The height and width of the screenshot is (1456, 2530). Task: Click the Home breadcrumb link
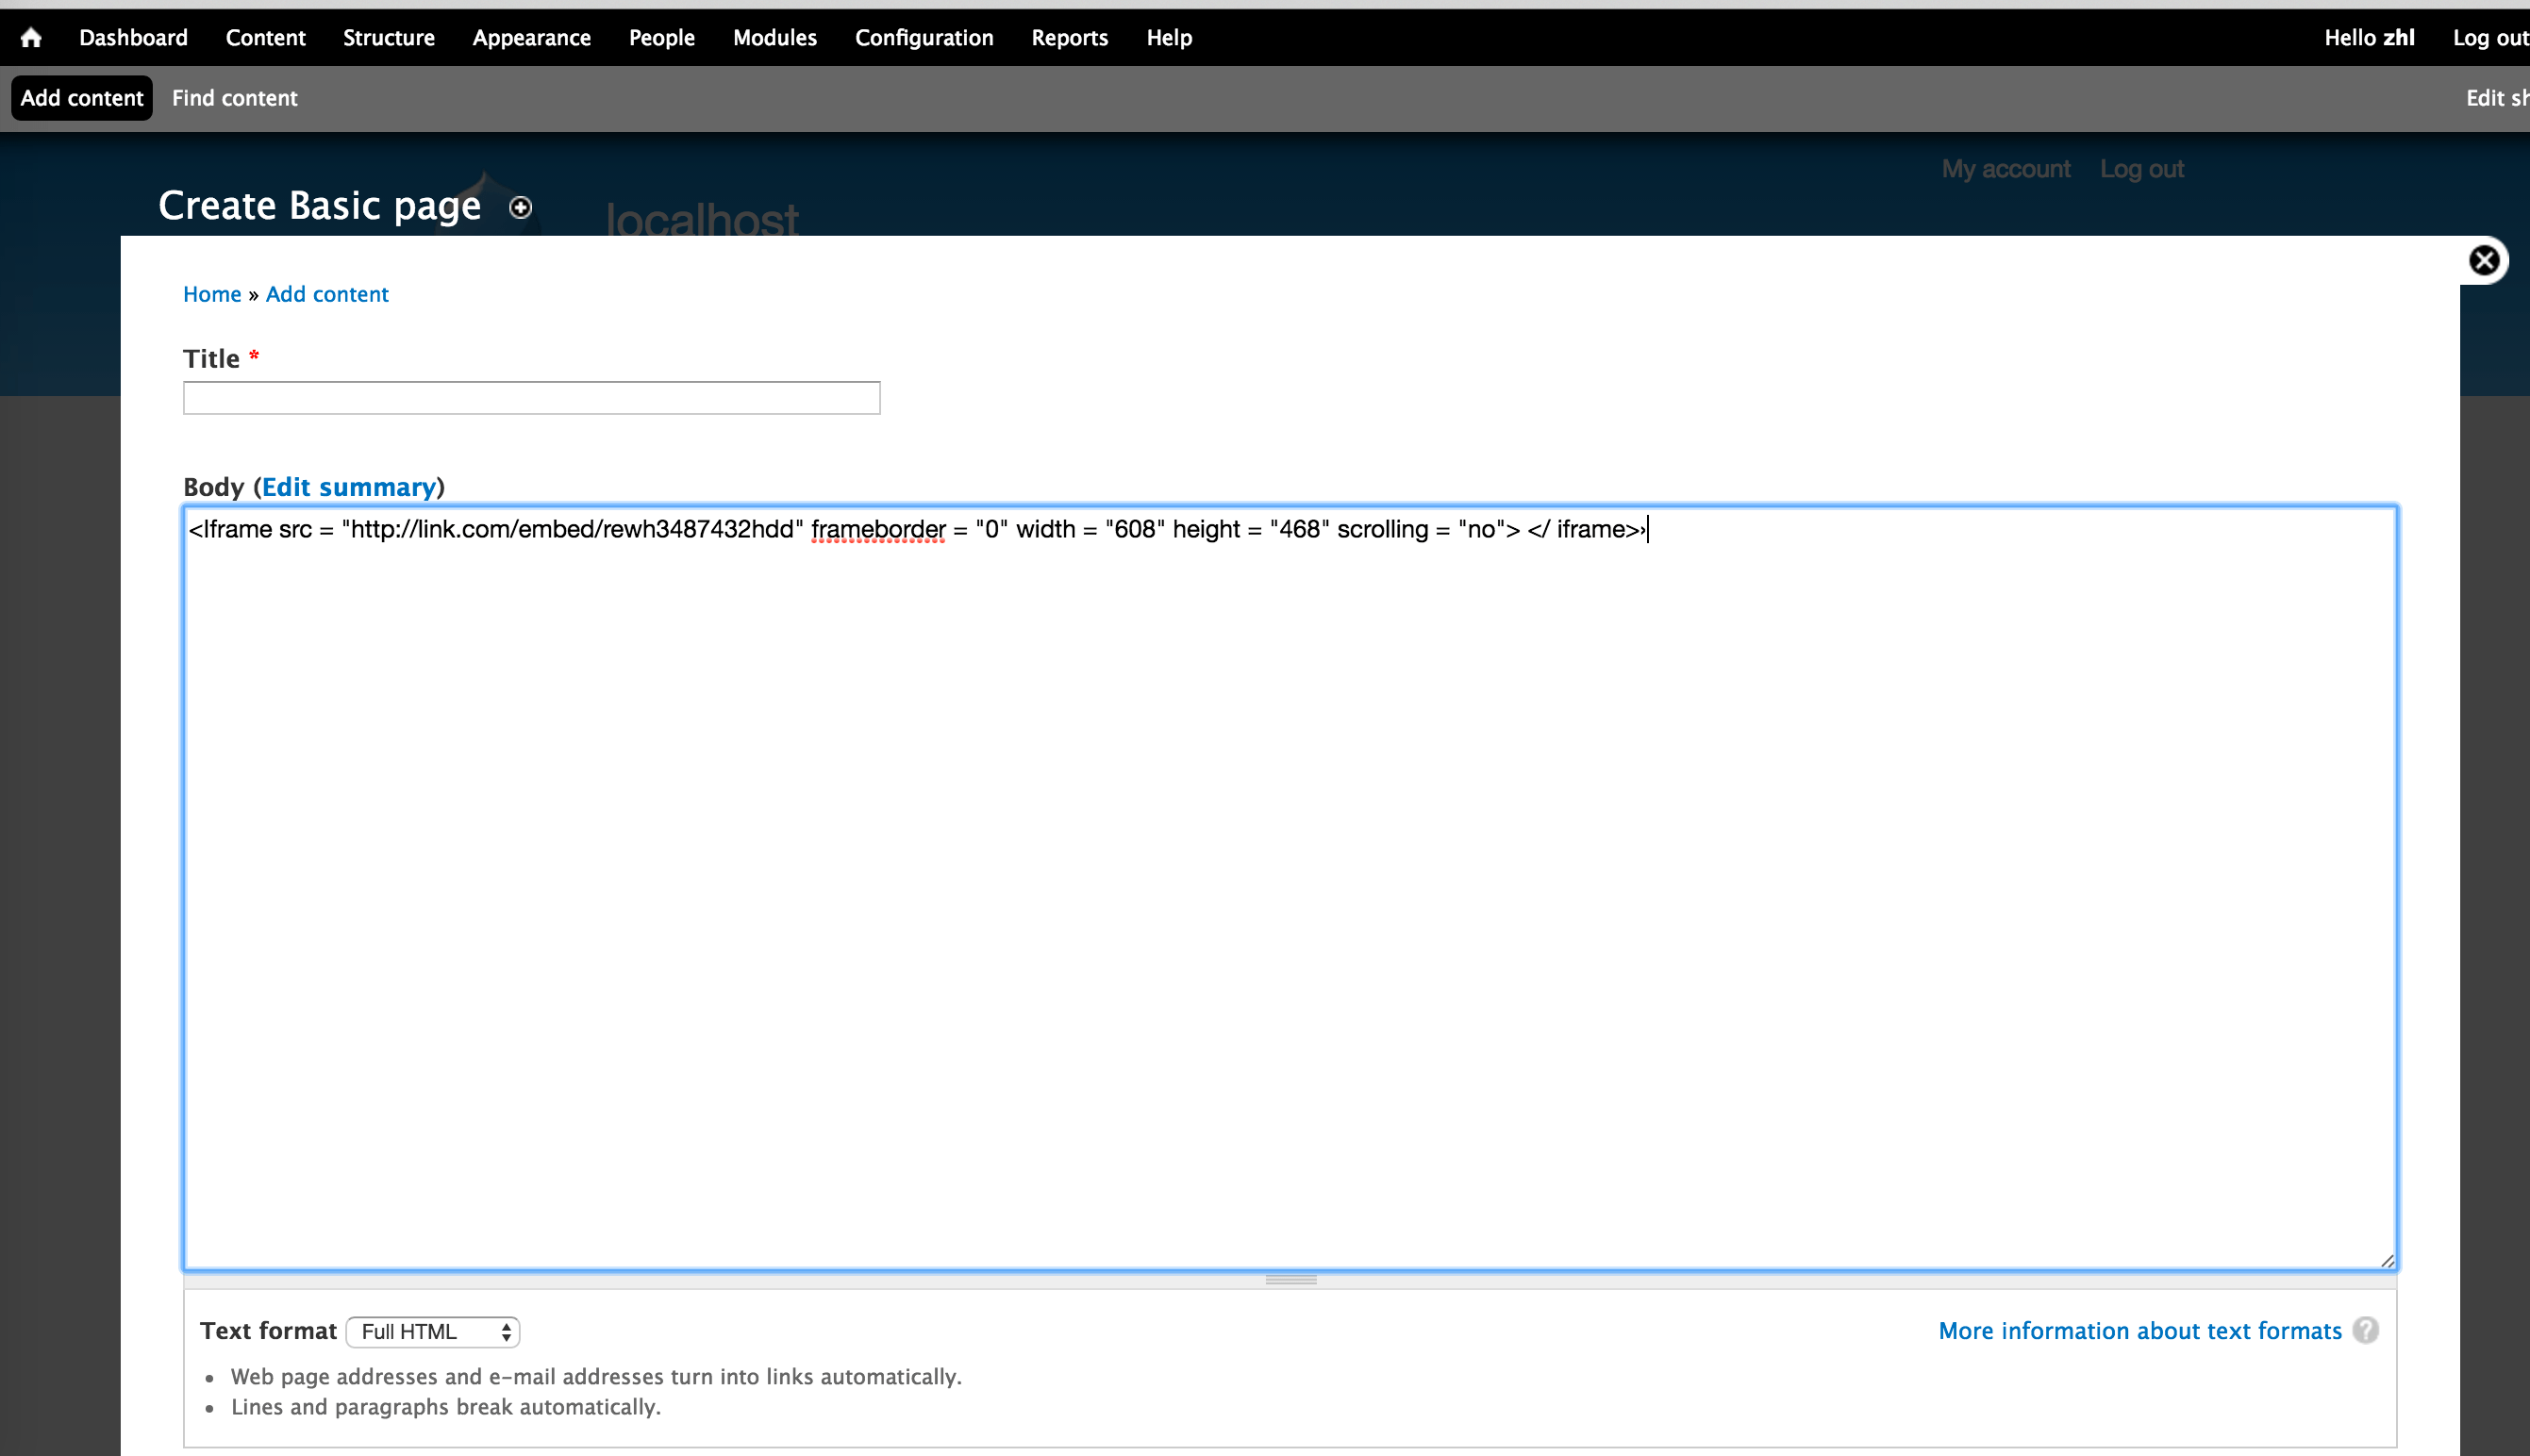212,294
